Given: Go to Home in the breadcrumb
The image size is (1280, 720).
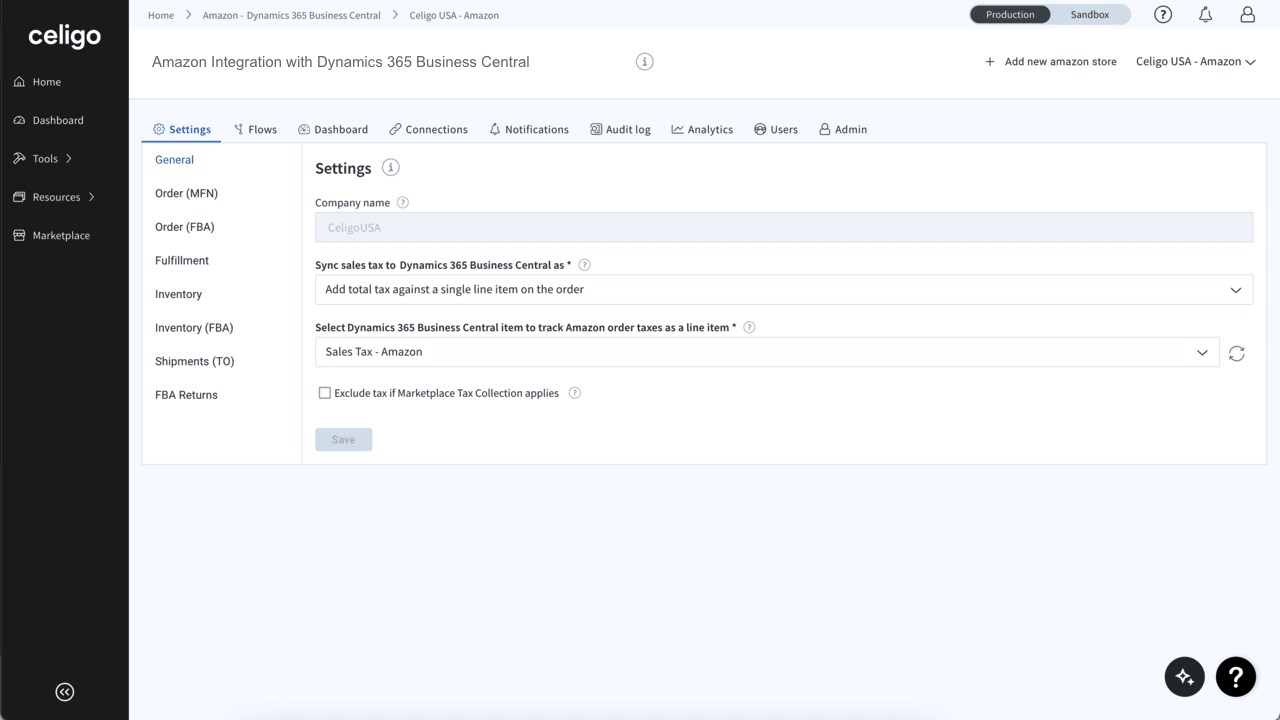Looking at the screenshot, I should click(x=161, y=15).
